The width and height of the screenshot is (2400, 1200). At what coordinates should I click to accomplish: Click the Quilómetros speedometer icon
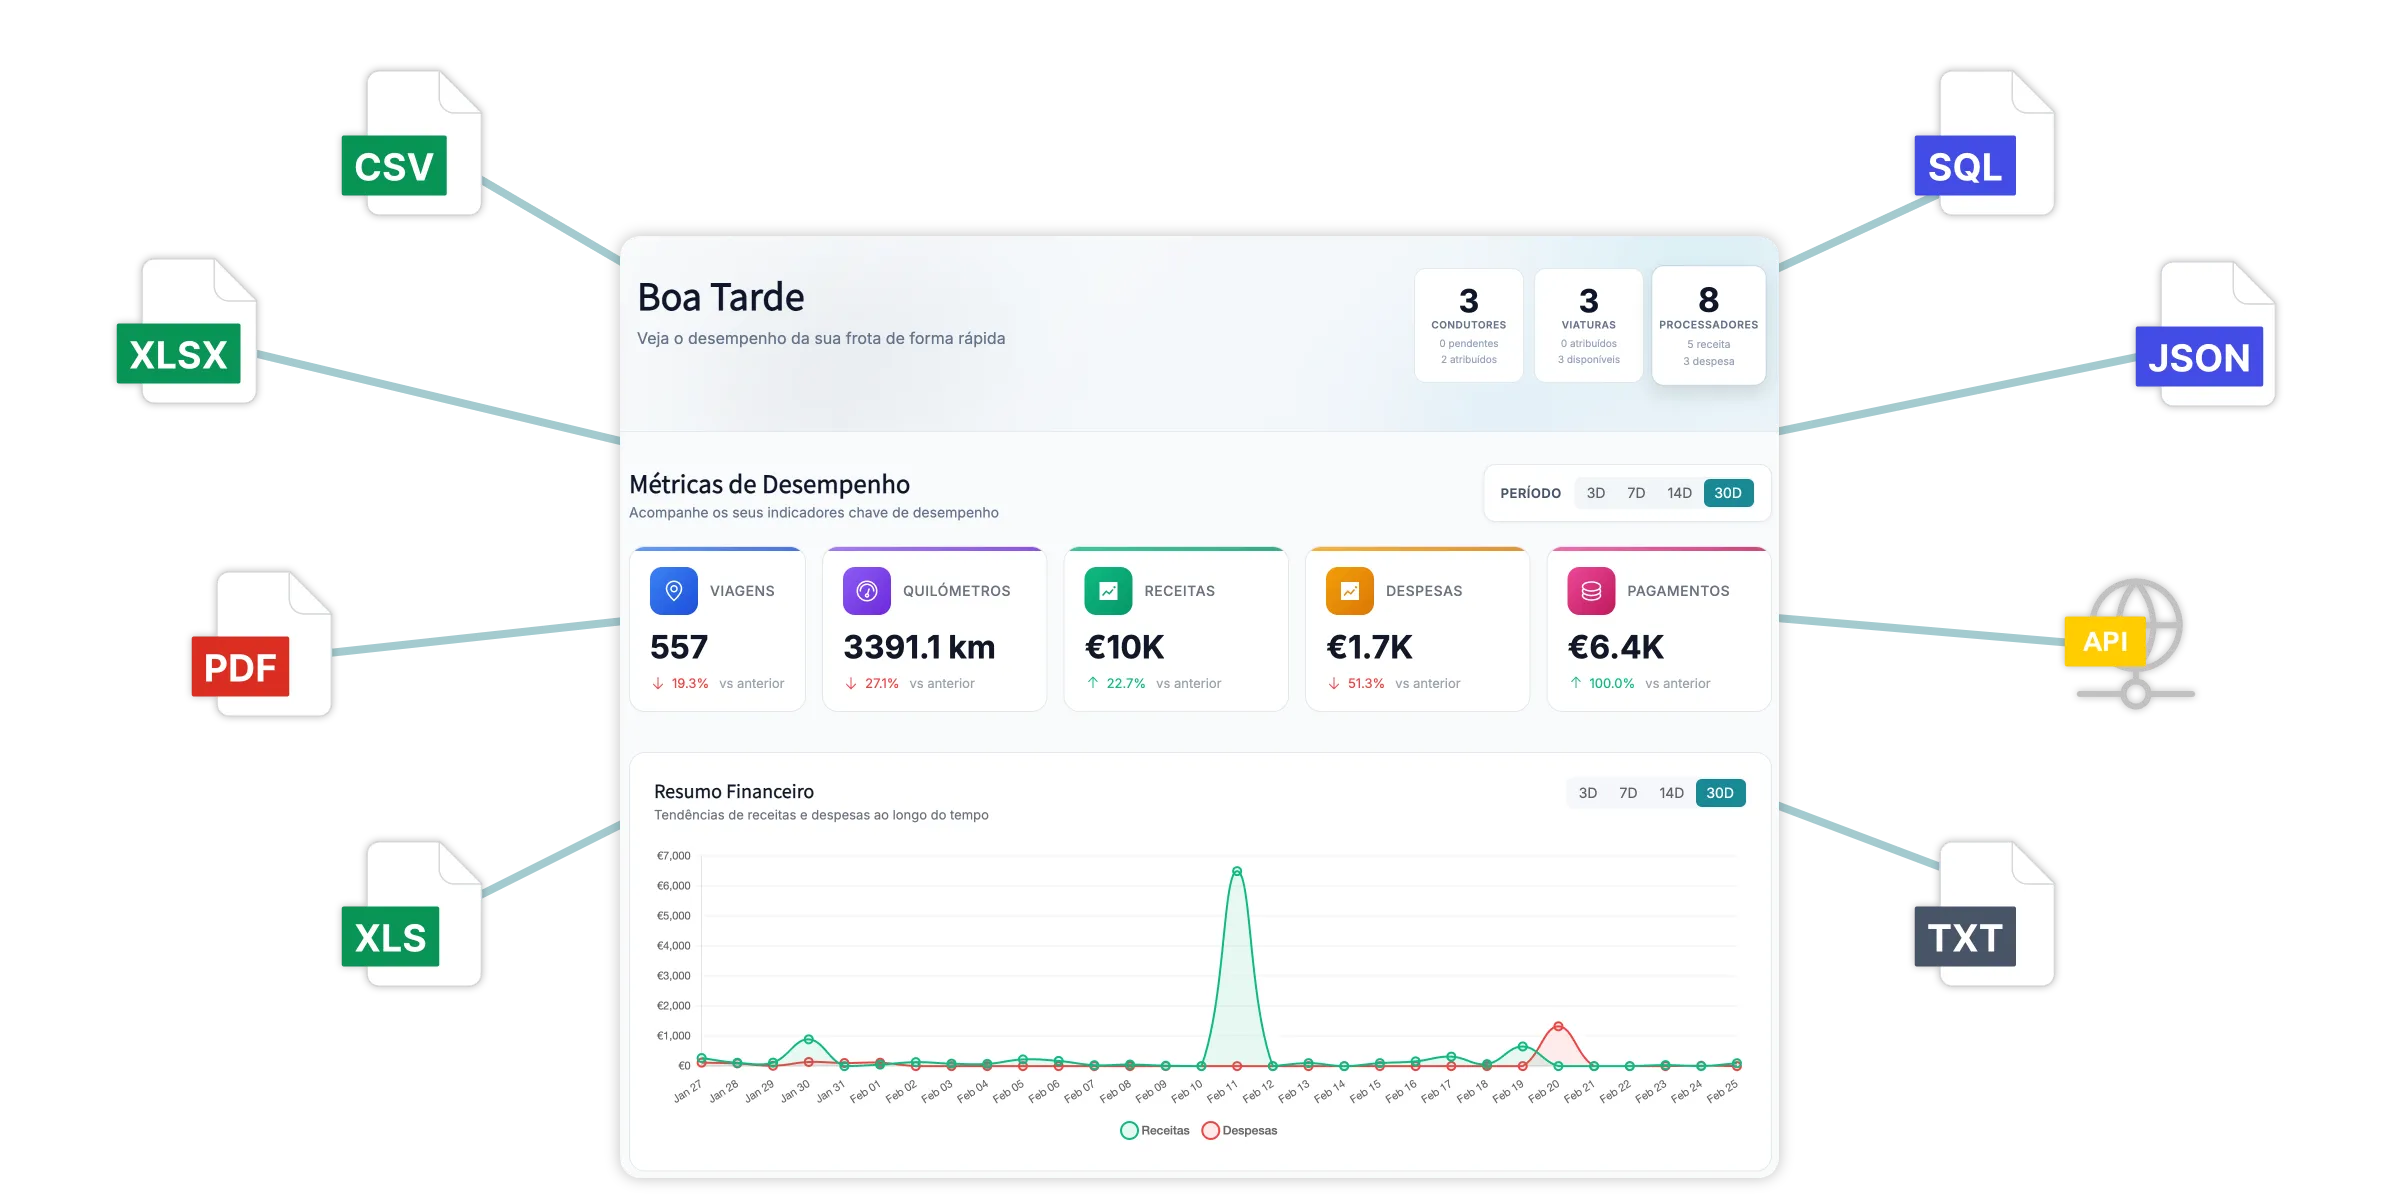point(866,590)
